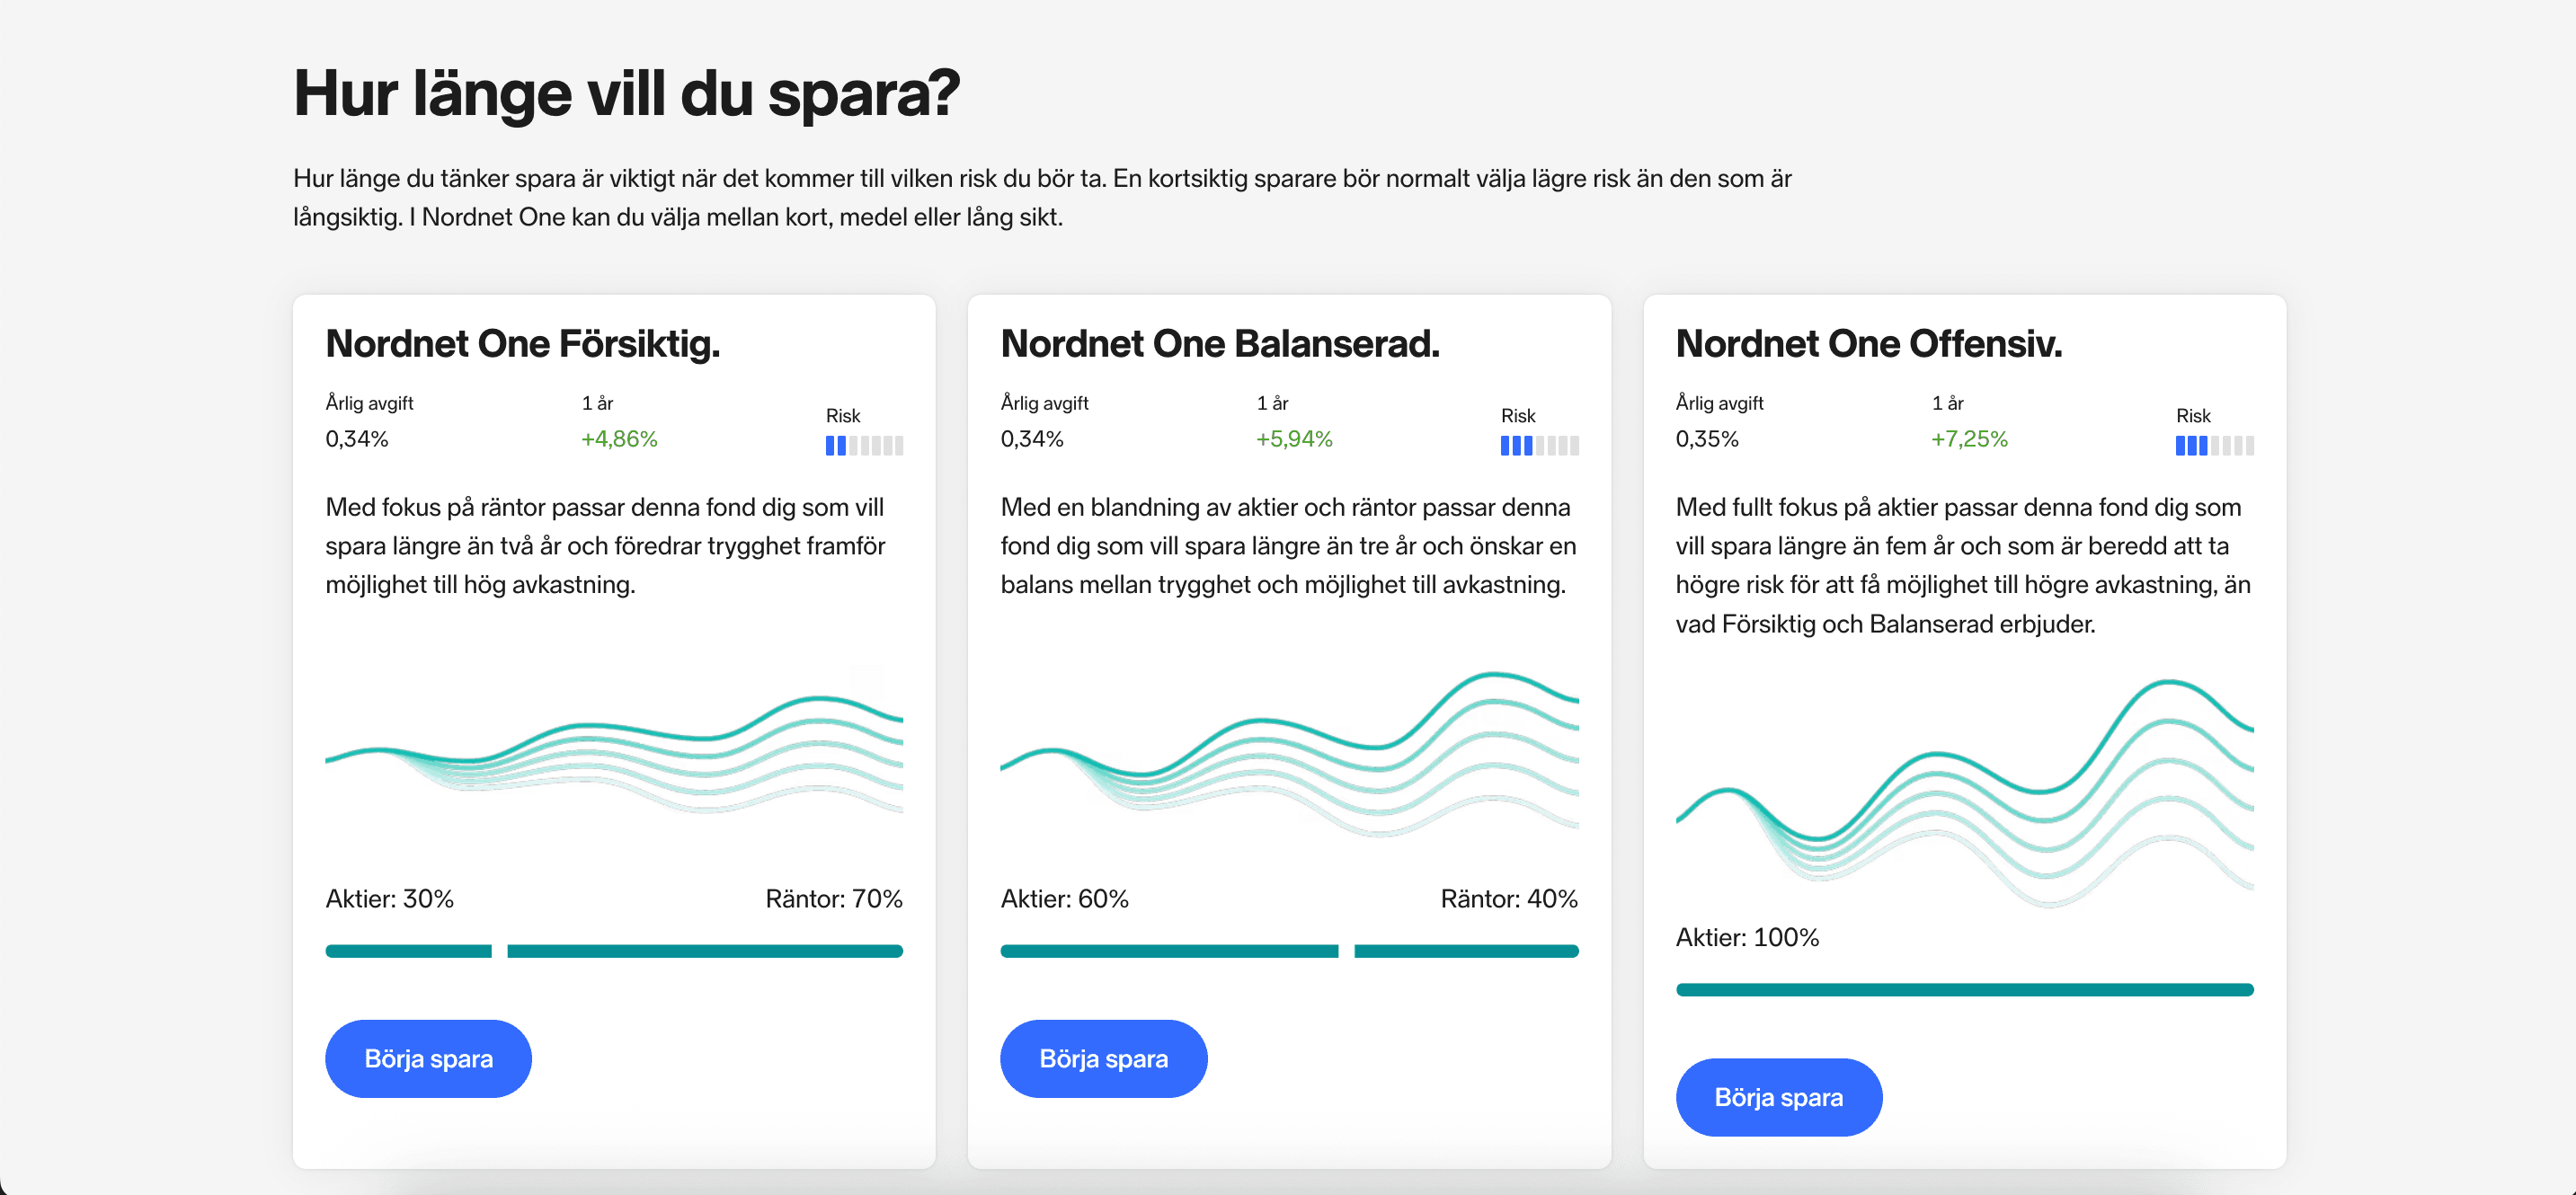The image size is (2576, 1195).
Task: Click the Balanserad risk level indicator bars
Action: (1539, 445)
